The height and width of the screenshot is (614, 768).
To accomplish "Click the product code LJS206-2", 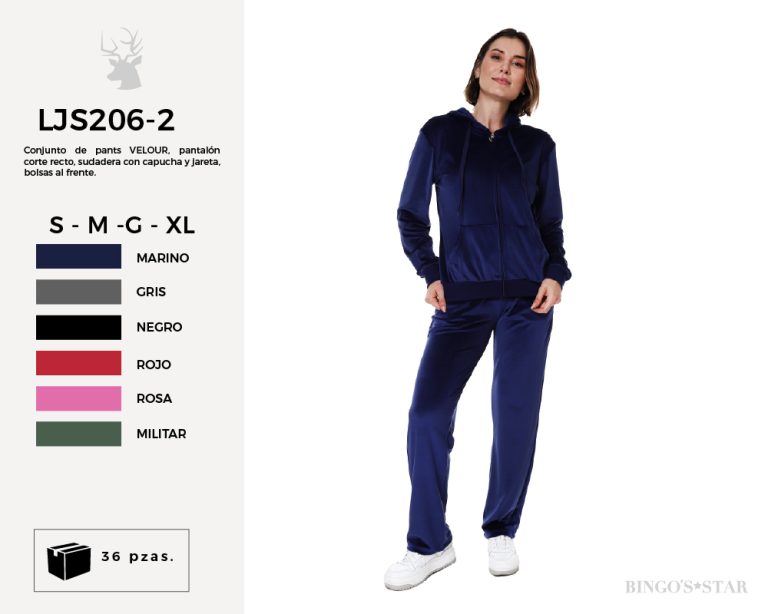I will click(x=106, y=120).
